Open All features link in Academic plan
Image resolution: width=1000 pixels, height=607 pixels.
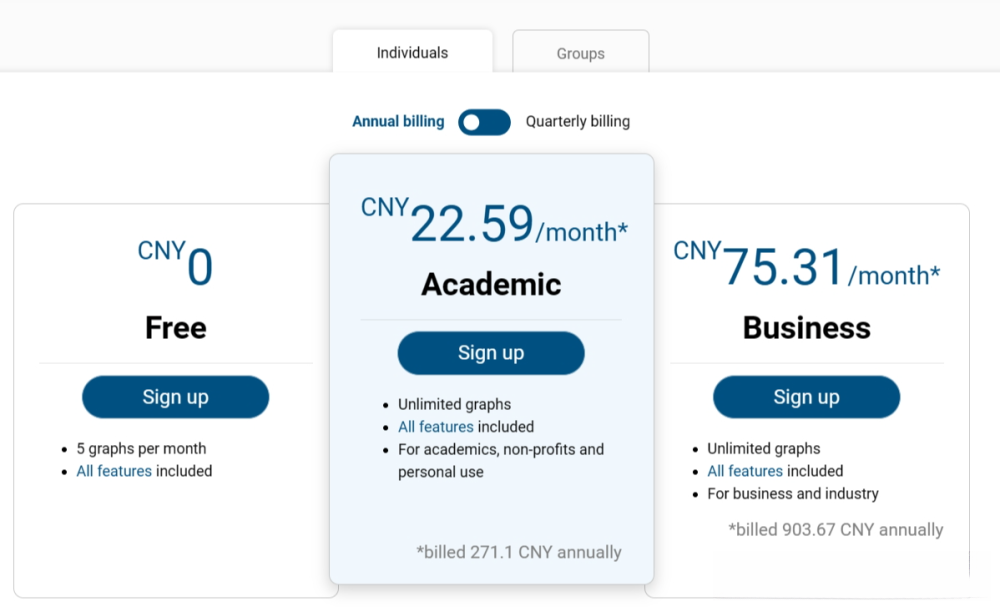coord(435,427)
